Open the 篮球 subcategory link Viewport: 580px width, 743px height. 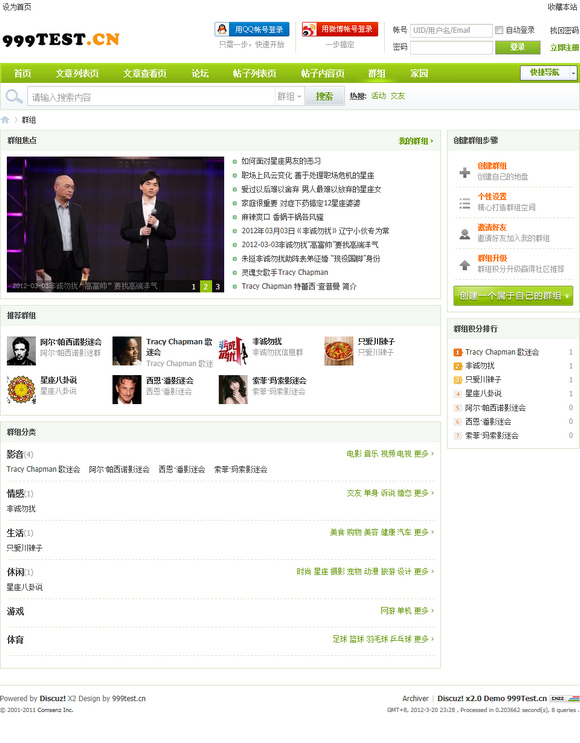pos(357,639)
